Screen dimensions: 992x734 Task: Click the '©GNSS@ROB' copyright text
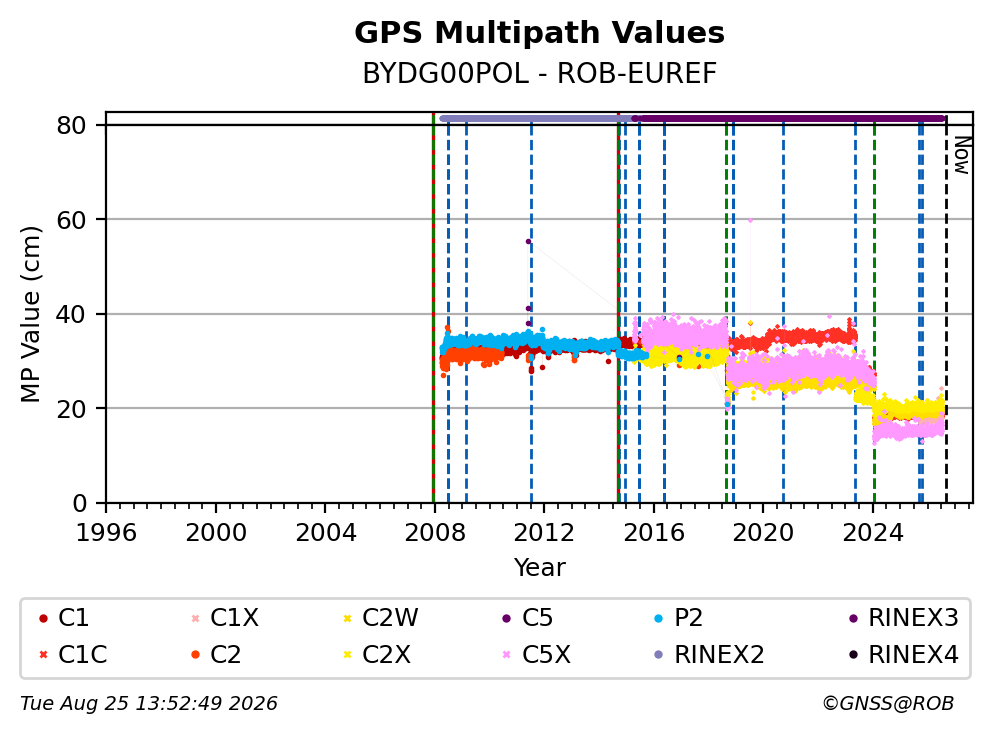[x=888, y=704]
